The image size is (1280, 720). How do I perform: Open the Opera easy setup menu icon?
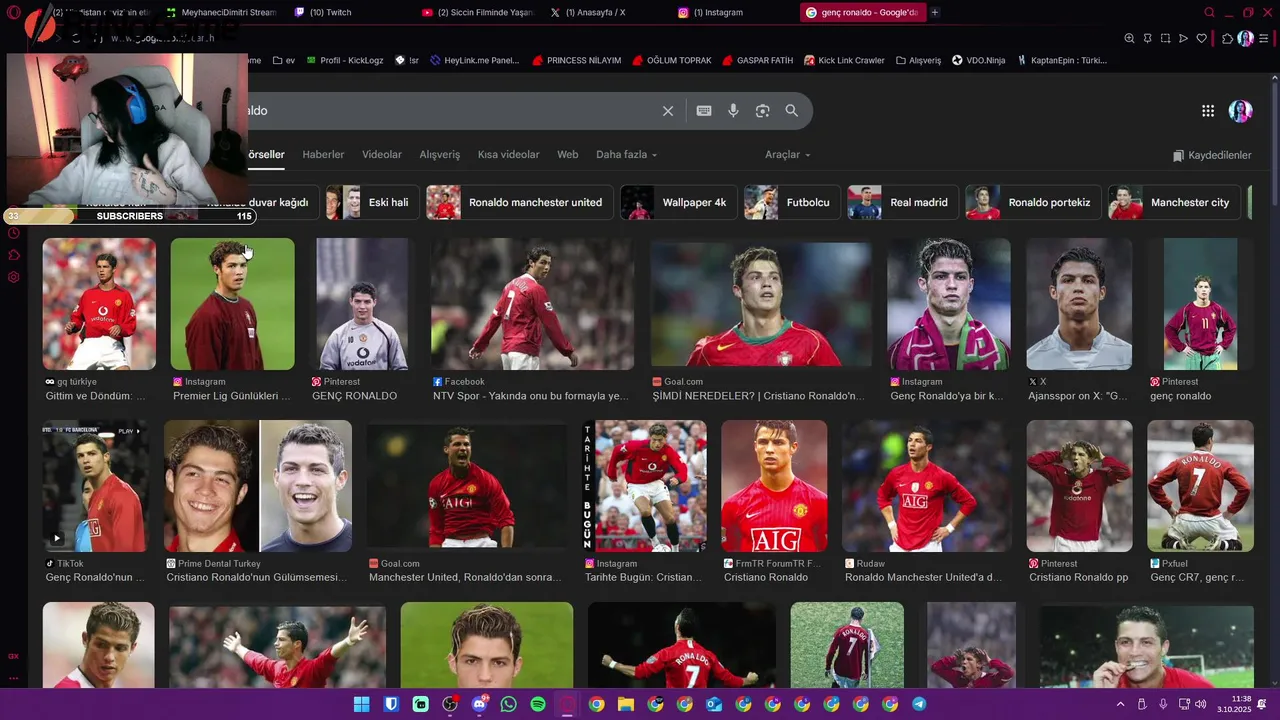point(1266,38)
